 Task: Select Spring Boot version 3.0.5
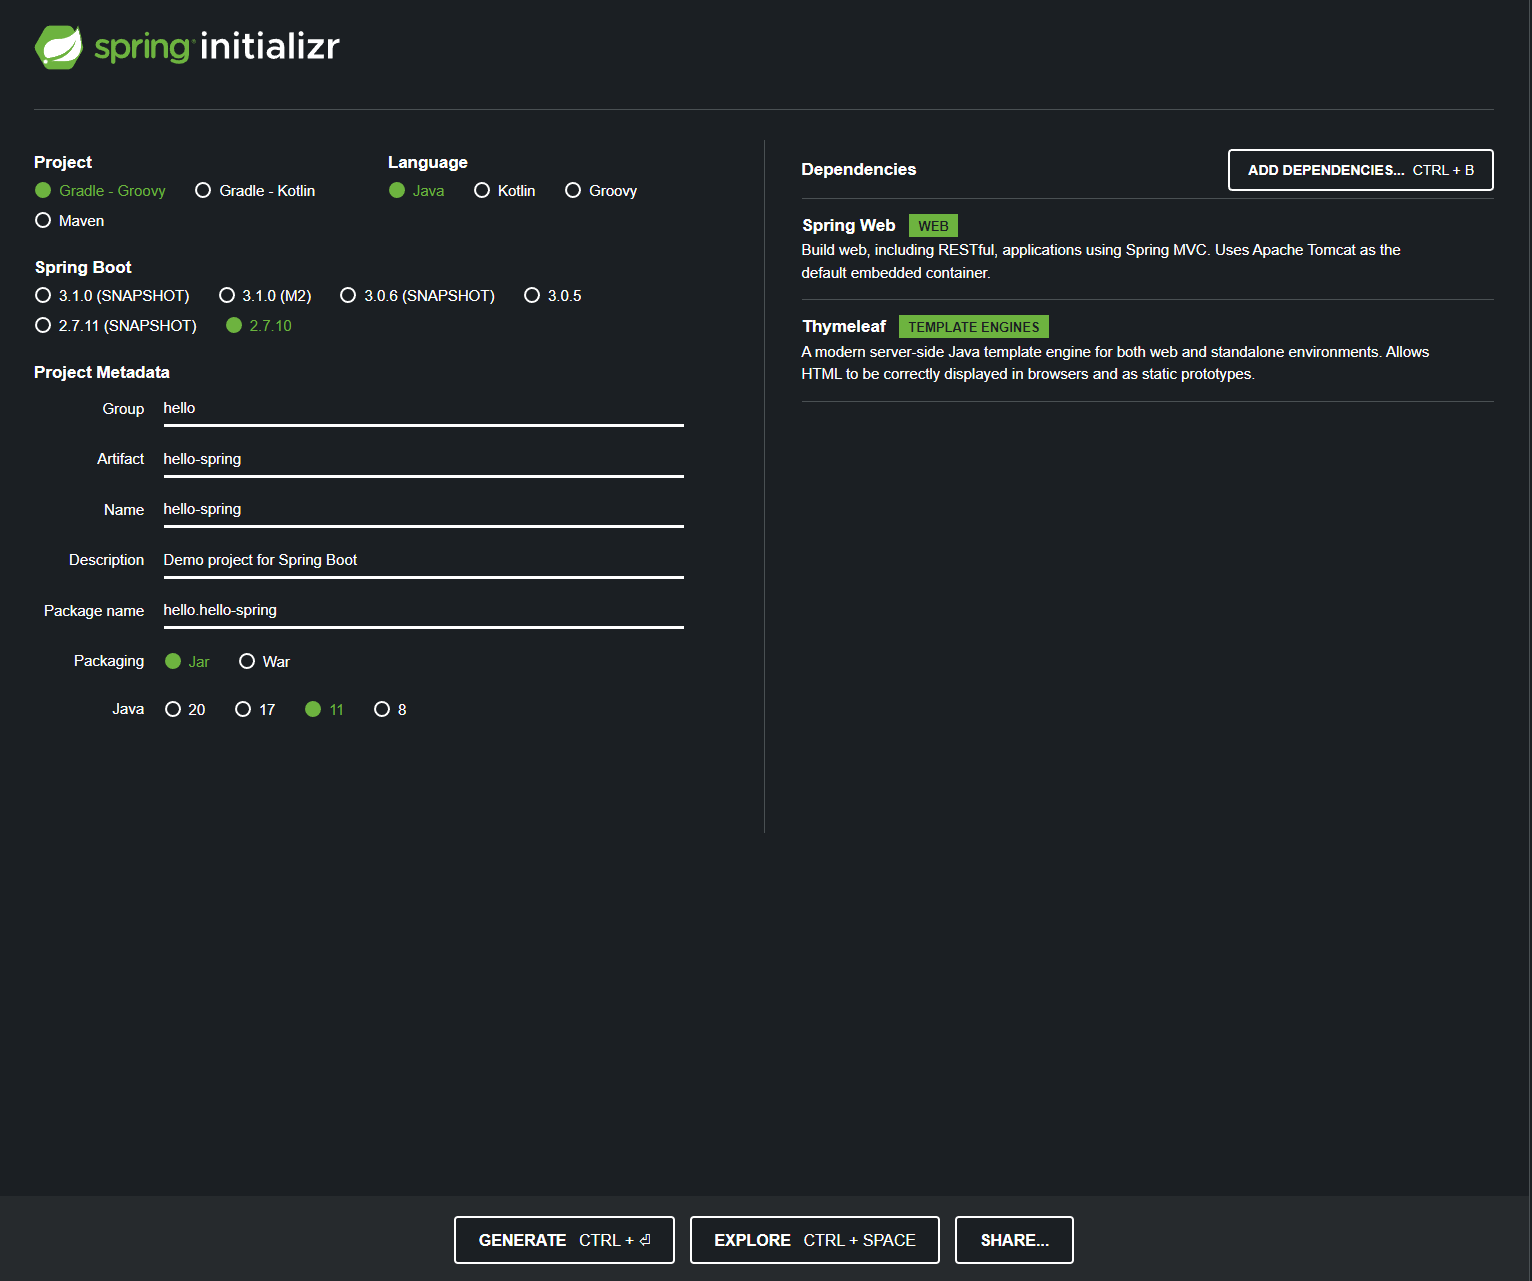tap(552, 295)
